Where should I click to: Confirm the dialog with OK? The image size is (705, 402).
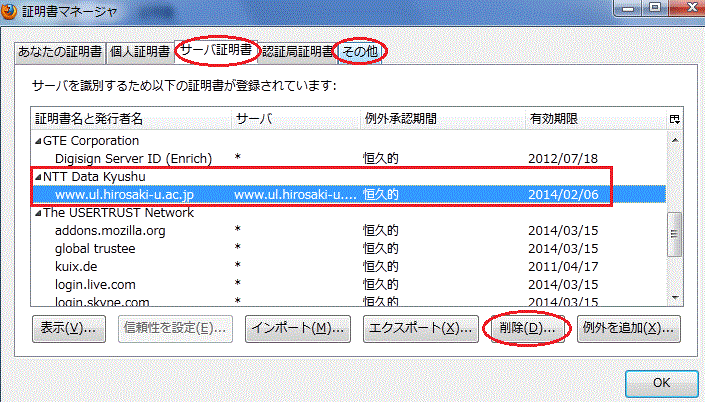661,383
